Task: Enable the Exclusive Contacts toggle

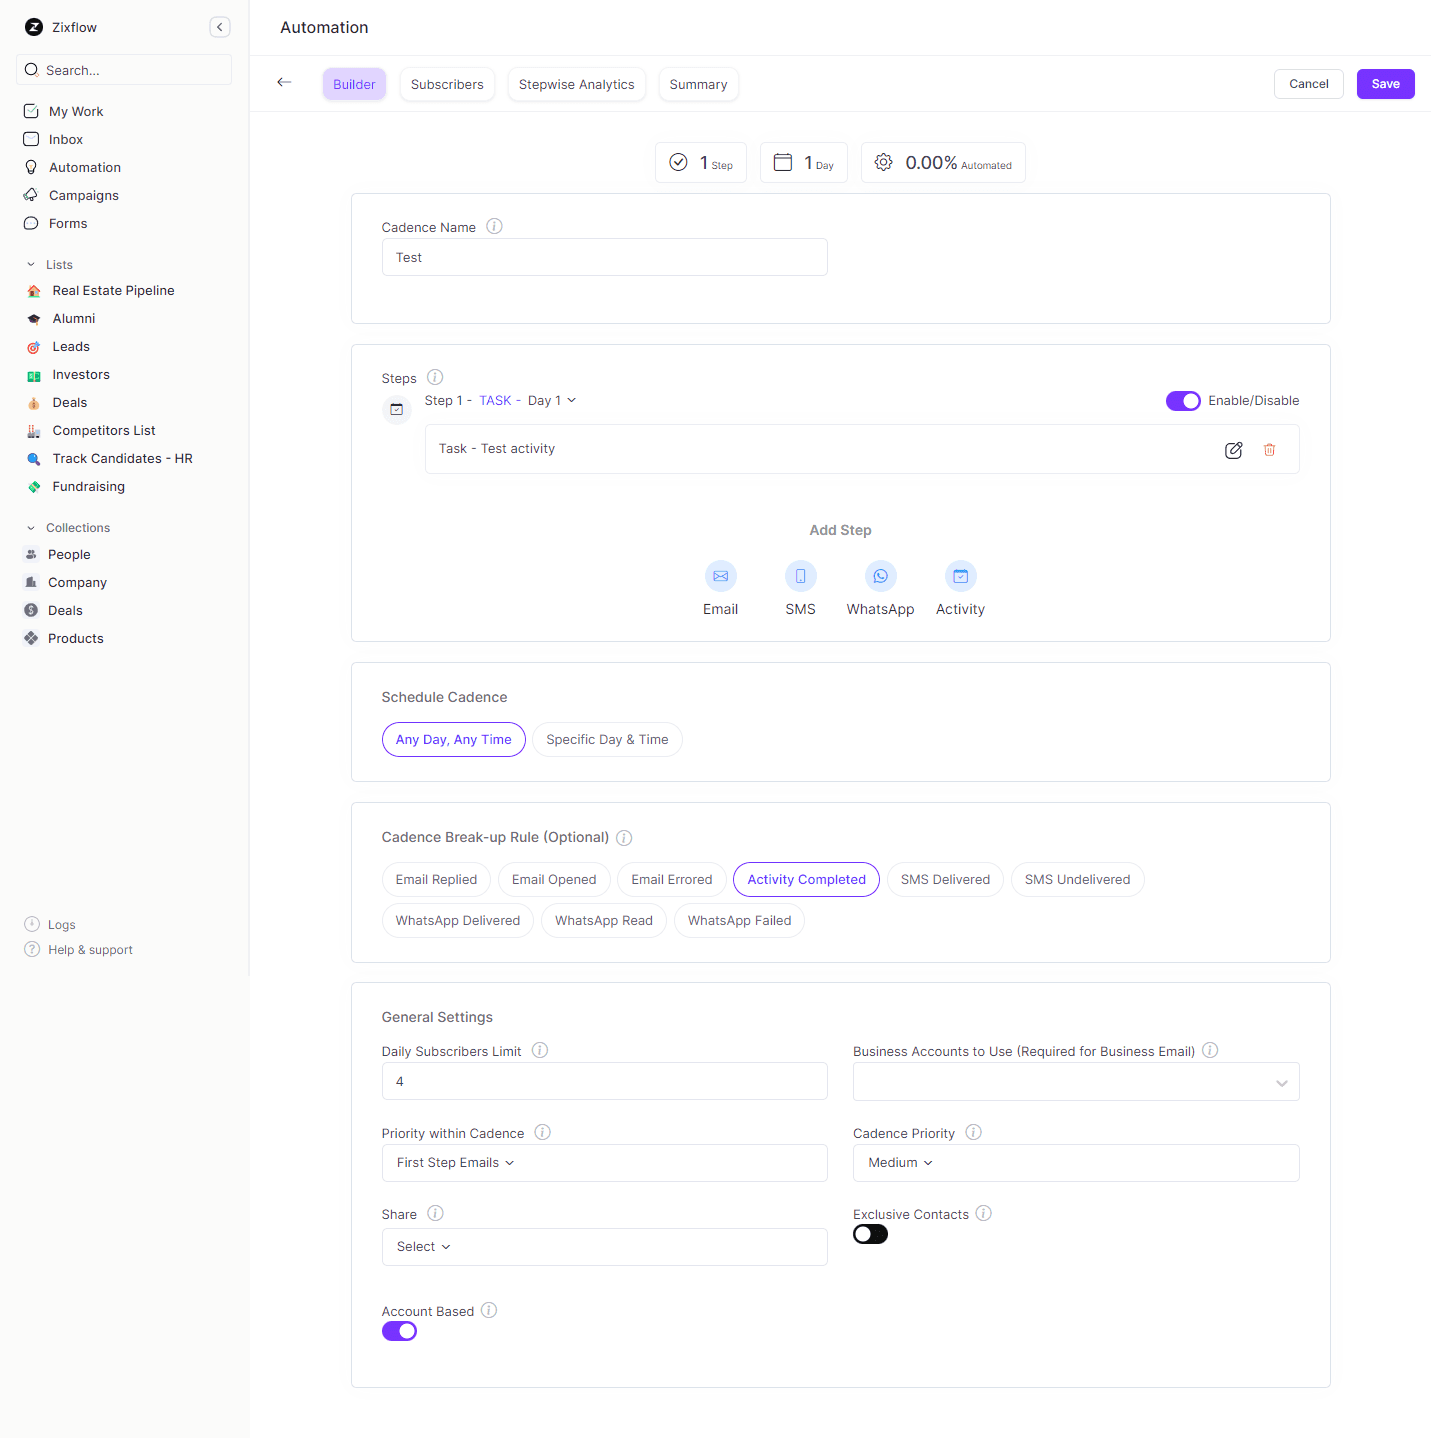Action: tap(869, 1233)
